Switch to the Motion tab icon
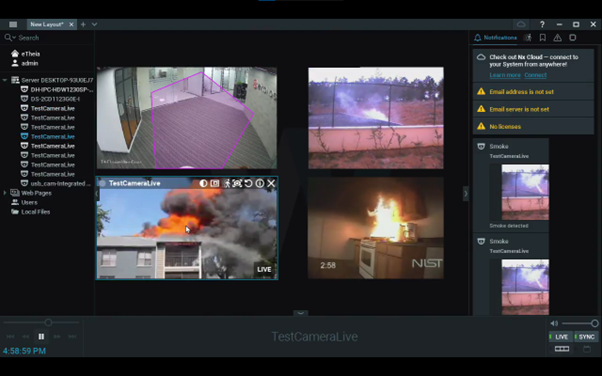 (x=529, y=38)
